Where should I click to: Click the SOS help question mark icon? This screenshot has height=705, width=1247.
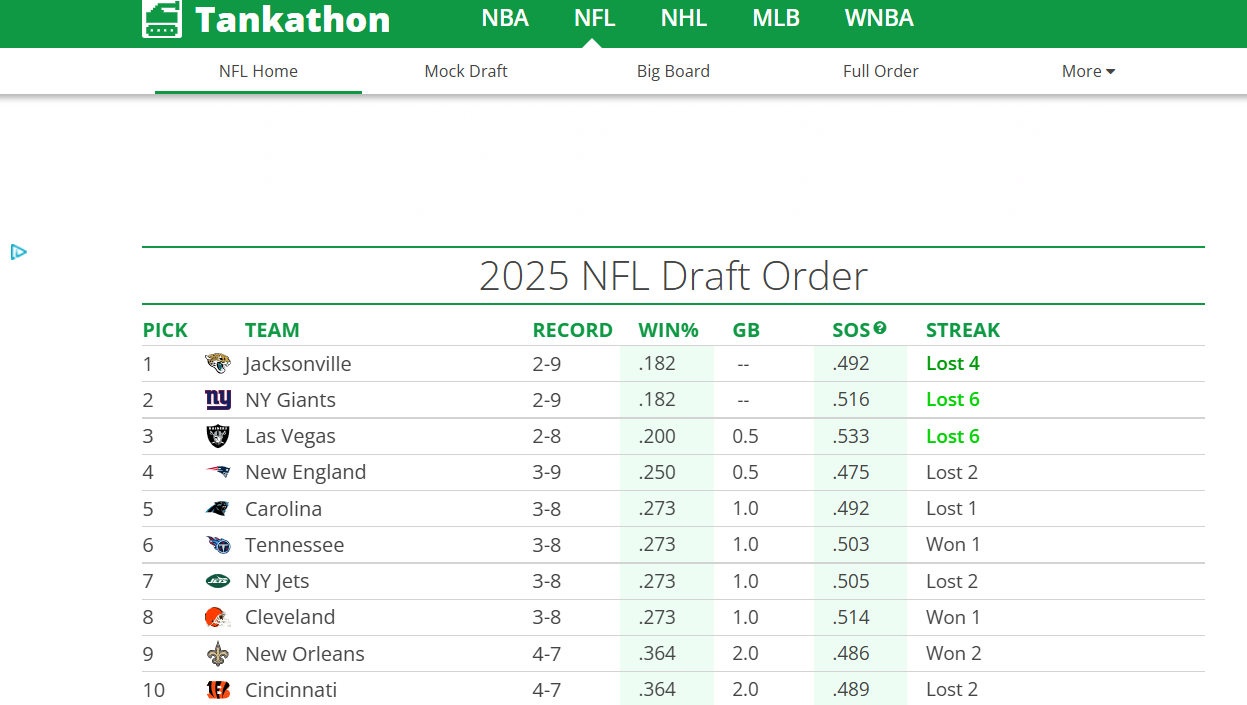click(x=880, y=327)
